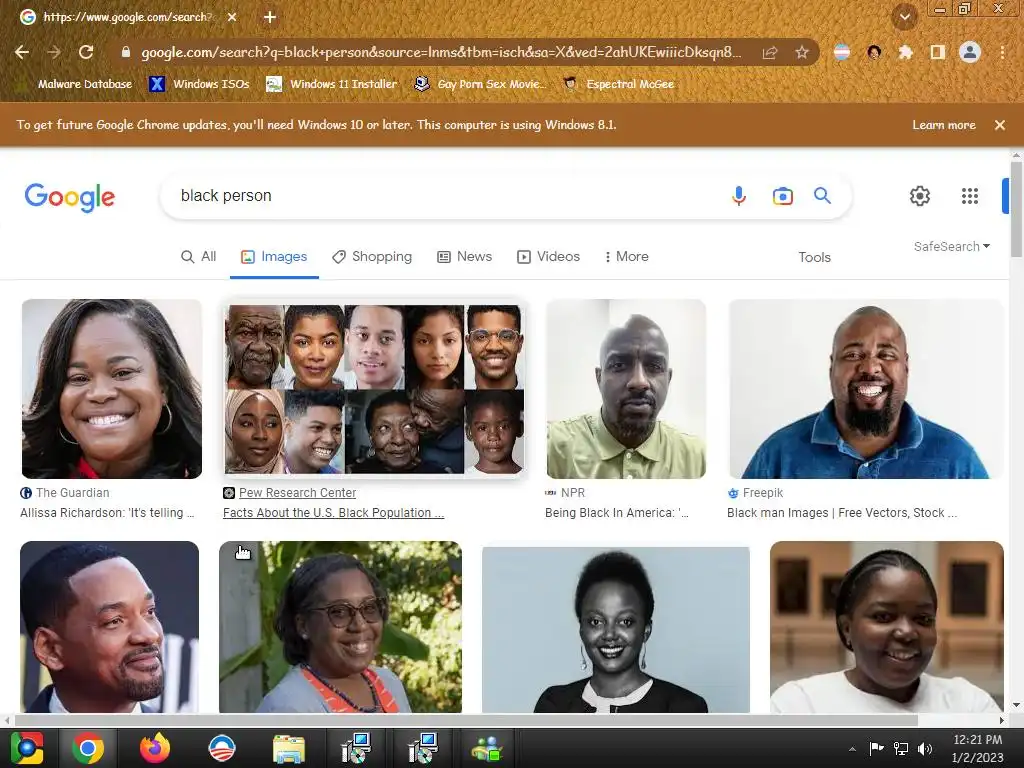The height and width of the screenshot is (768, 1024).
Task: Open Google quick settings gear
Action: coord(920,196)
